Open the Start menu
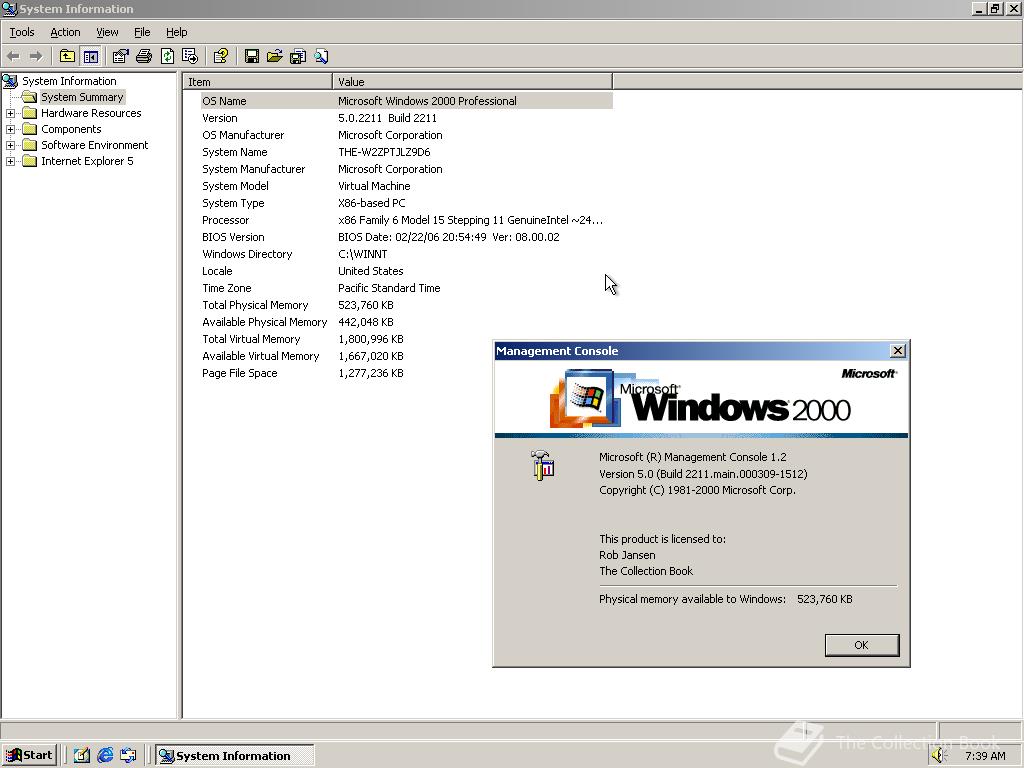 pyautogui.click(x=29, y=756)
